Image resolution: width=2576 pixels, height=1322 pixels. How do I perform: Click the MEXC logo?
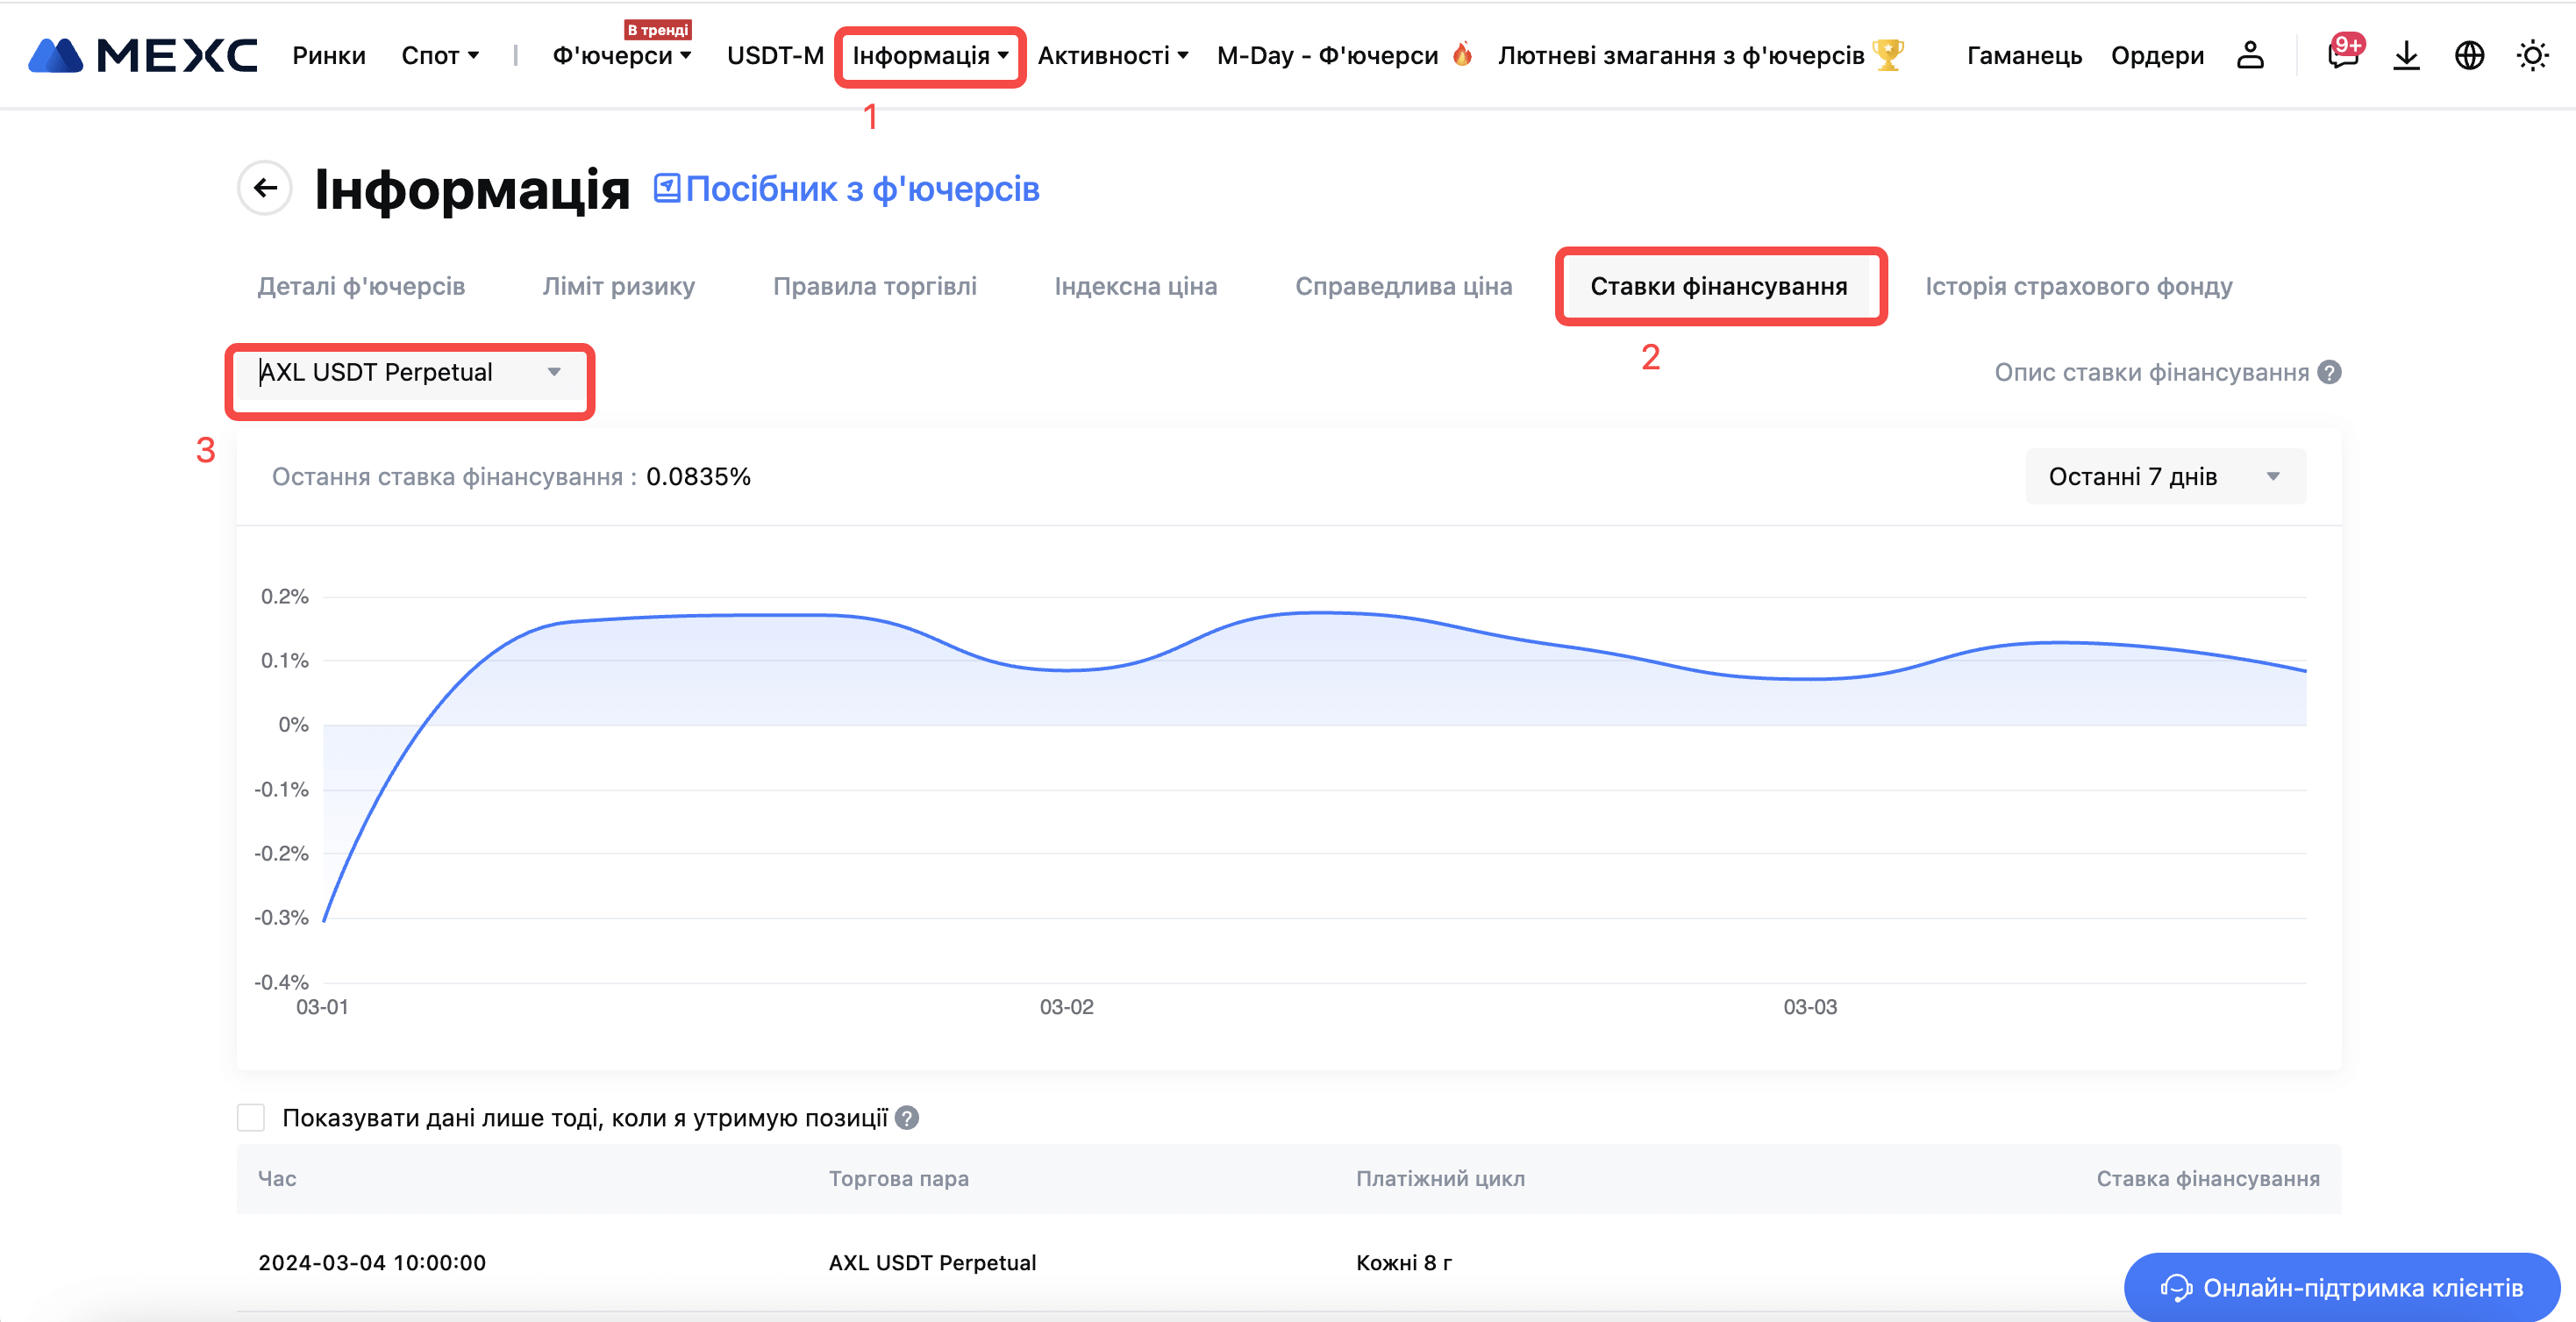pos(142,55)
